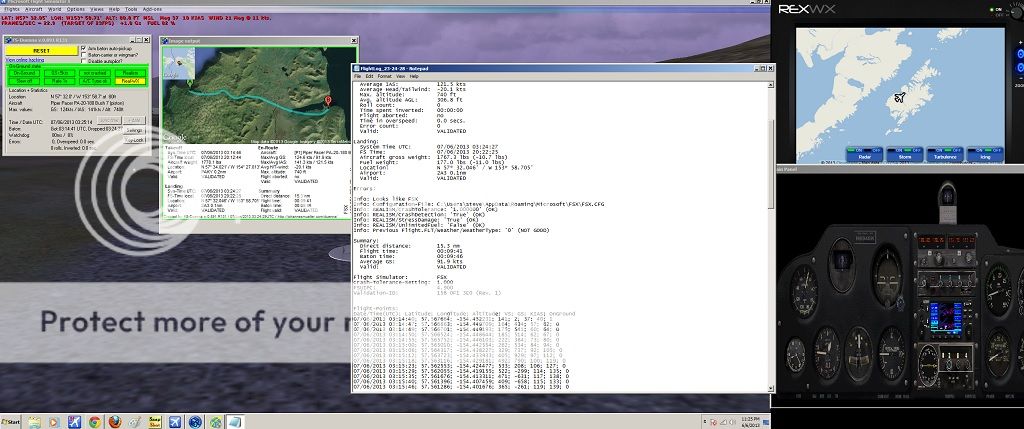Open the Help menu in Notepad
This screenshot has height=429, width=1024.
click(414, 76)
